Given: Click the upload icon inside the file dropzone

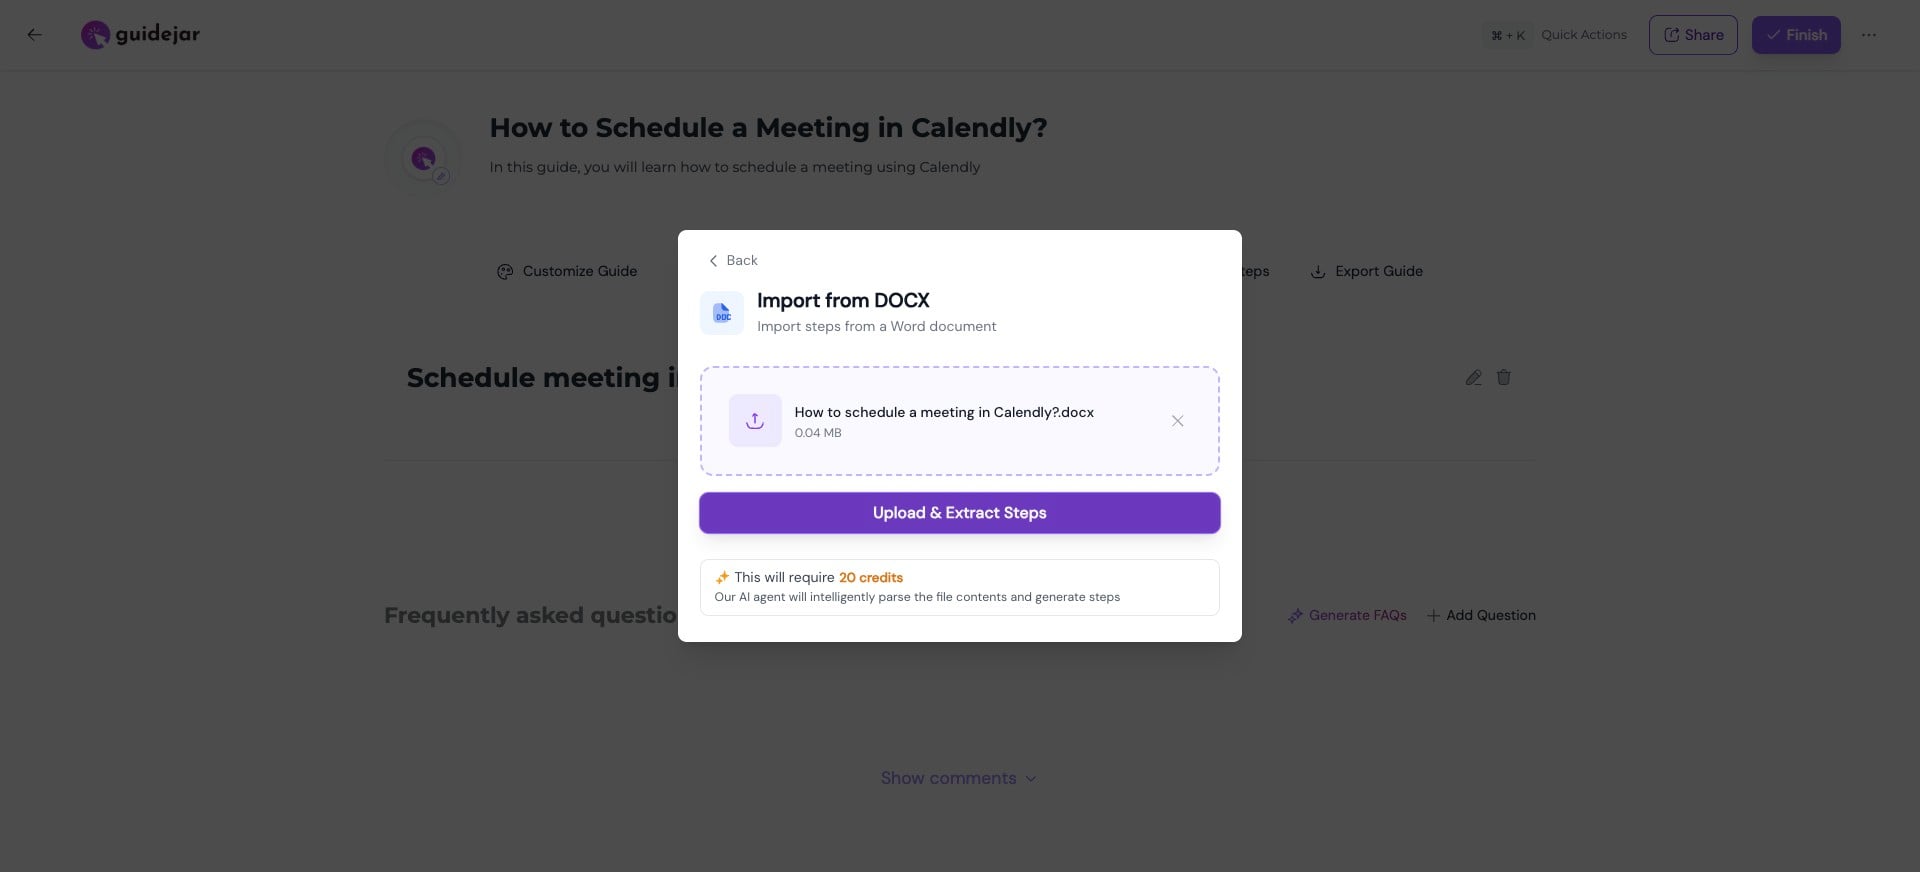Looking at the screenshot, I should 755,420.
